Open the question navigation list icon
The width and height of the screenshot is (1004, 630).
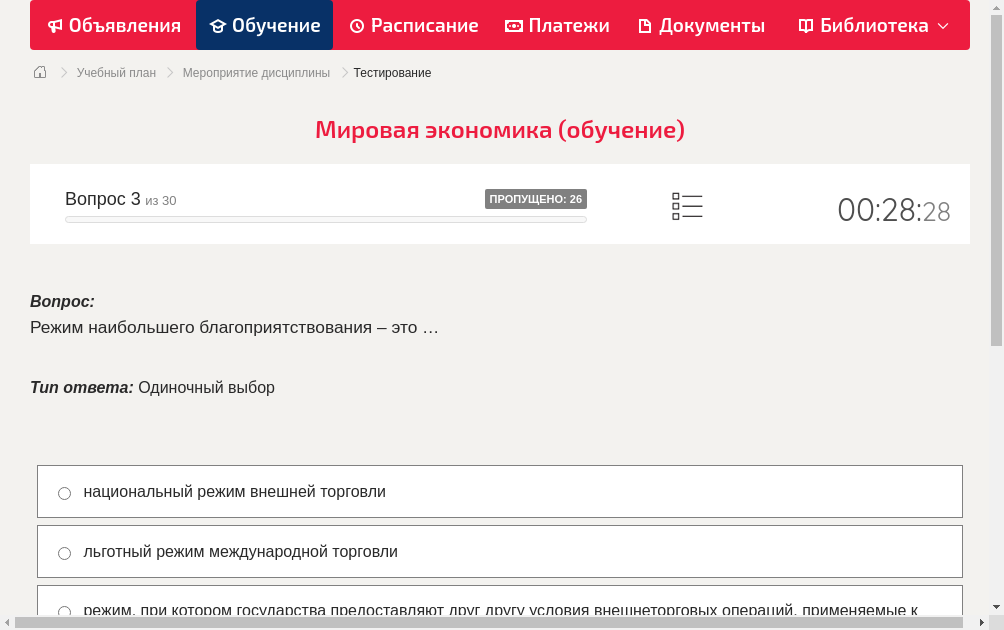(687, 206)
